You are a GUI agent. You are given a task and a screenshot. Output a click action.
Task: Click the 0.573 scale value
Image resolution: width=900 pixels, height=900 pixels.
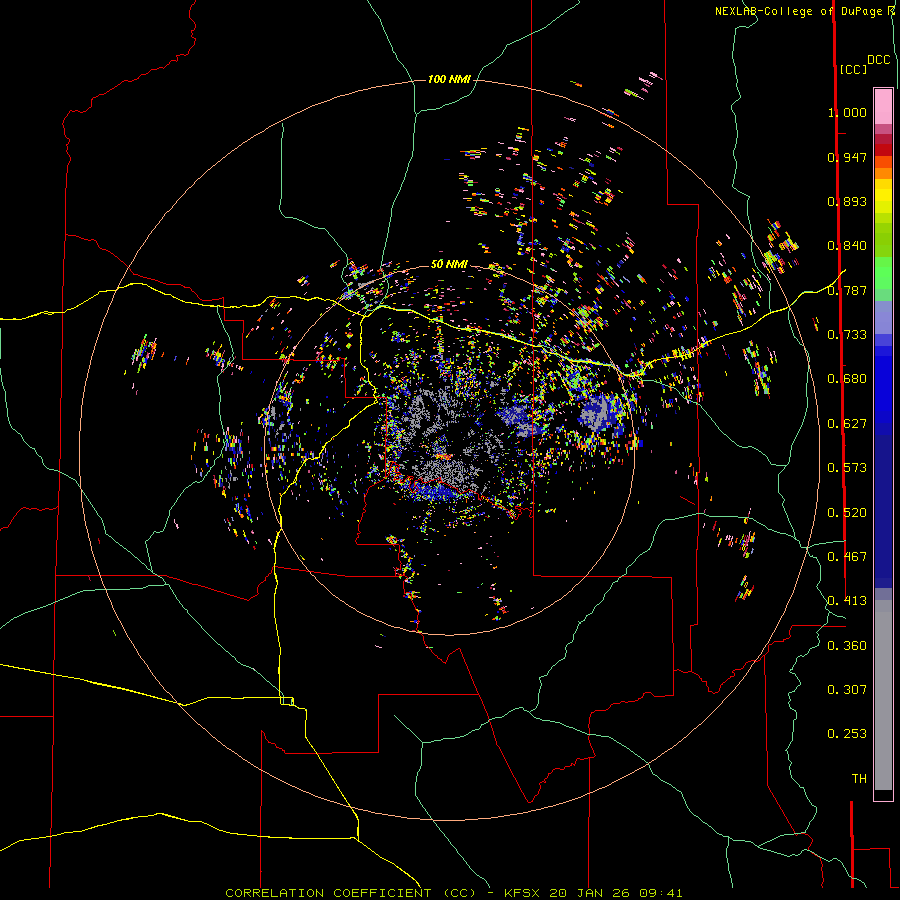(847, 468)
